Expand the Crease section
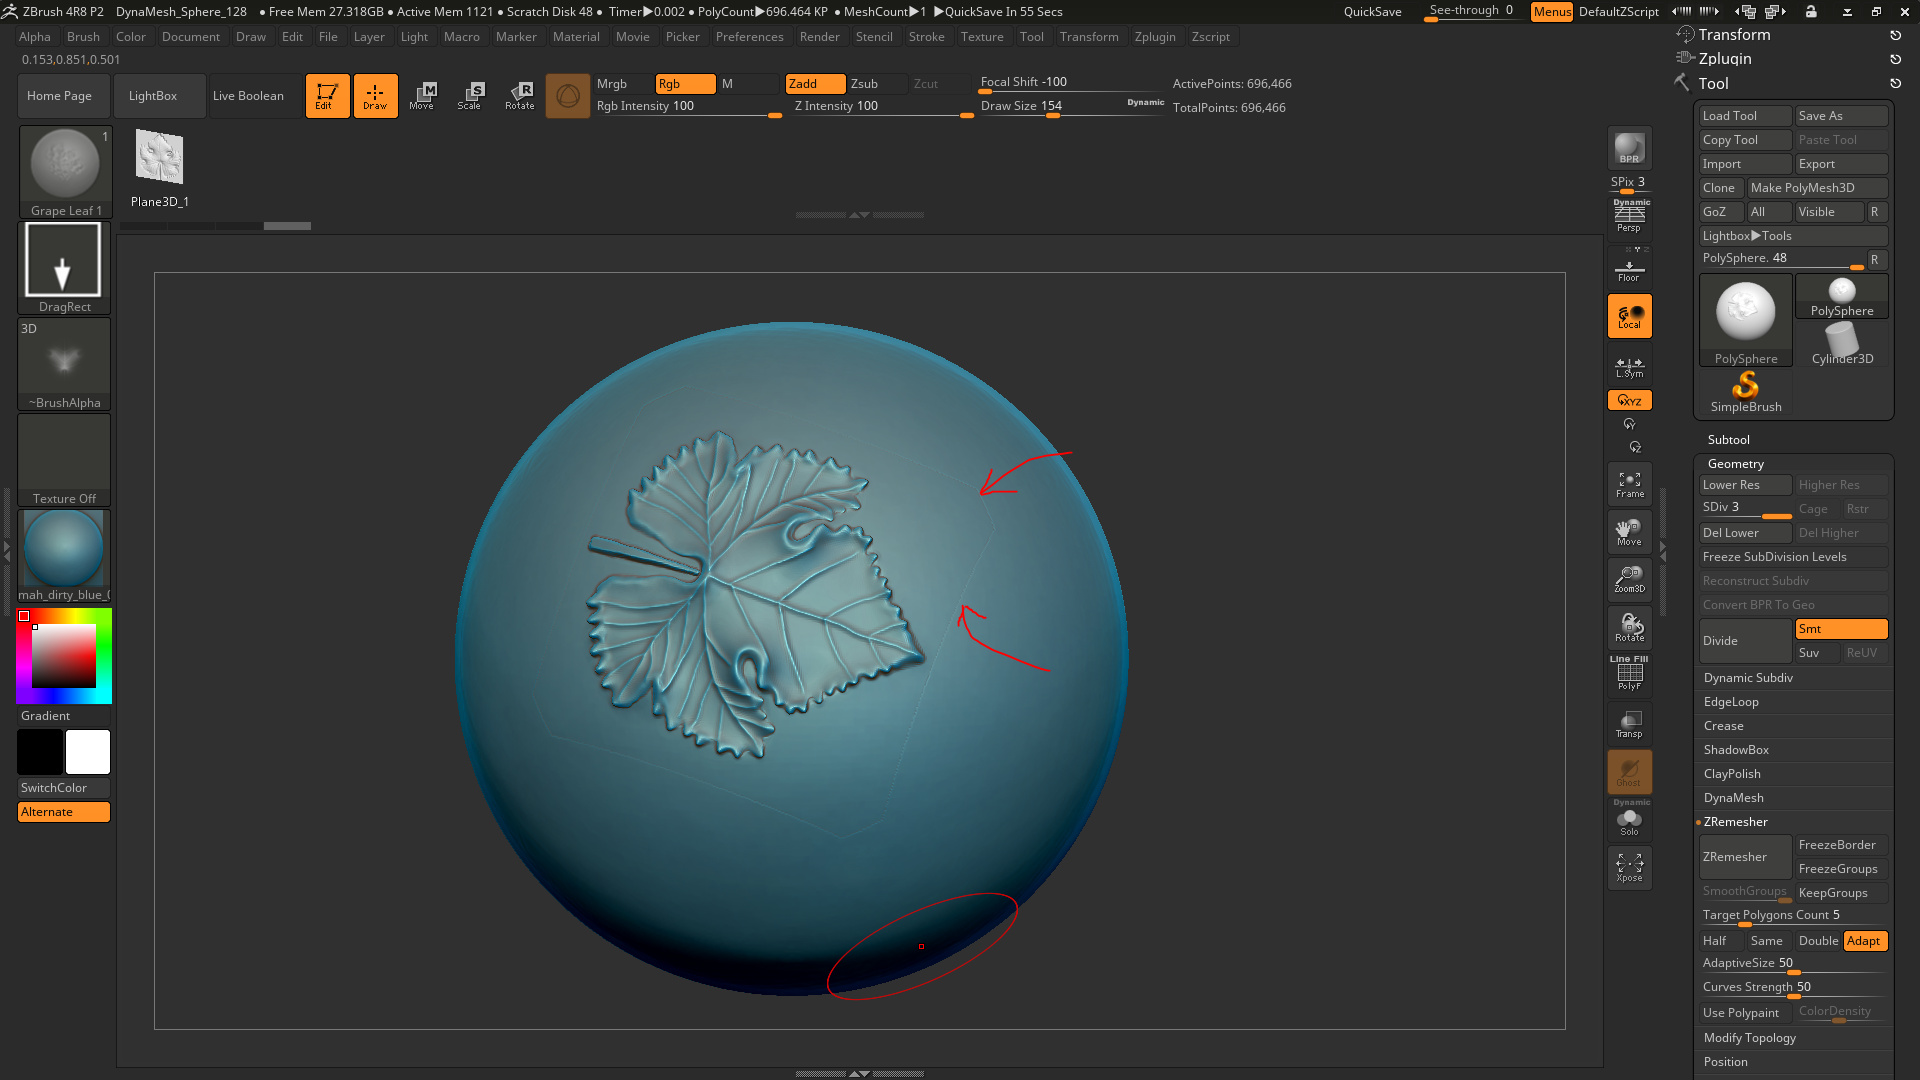The height and width of the screenshot is (1080, 1920). [1724, 726]
